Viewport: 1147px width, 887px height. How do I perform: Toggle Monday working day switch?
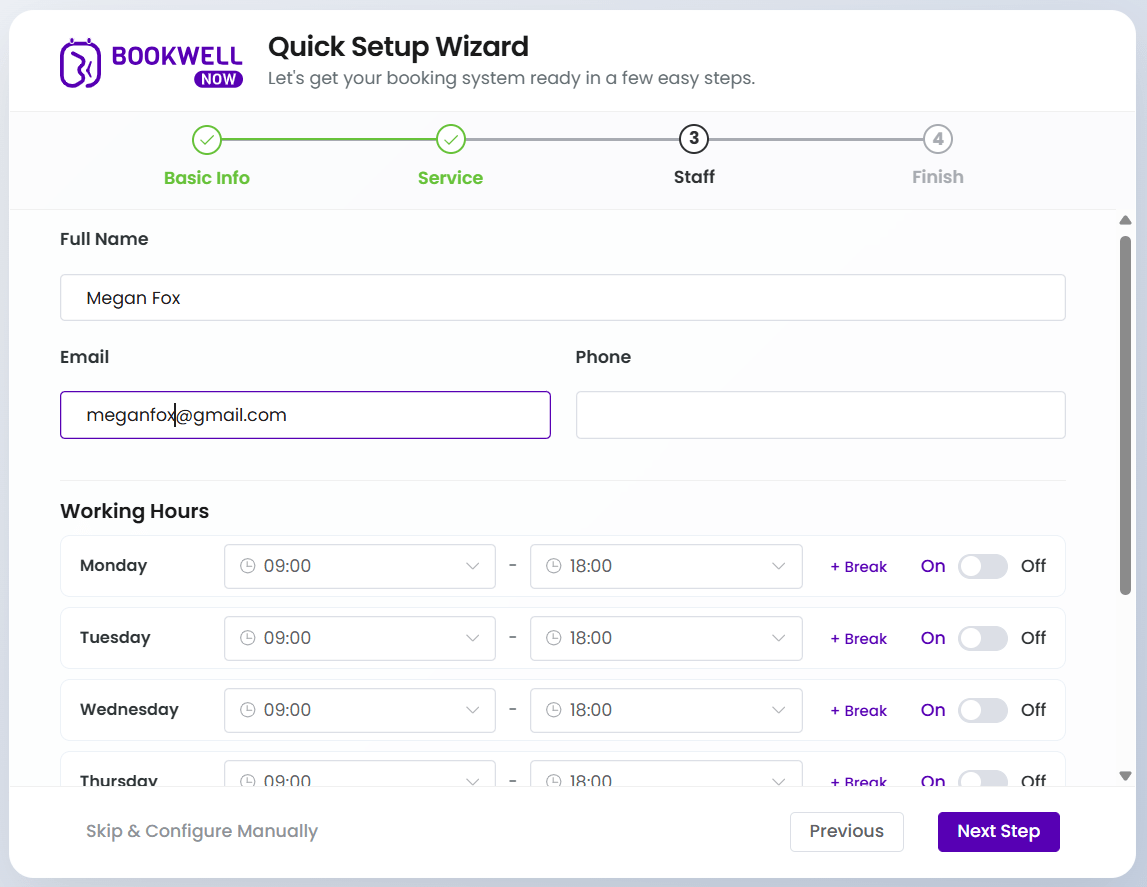(982, 566)
